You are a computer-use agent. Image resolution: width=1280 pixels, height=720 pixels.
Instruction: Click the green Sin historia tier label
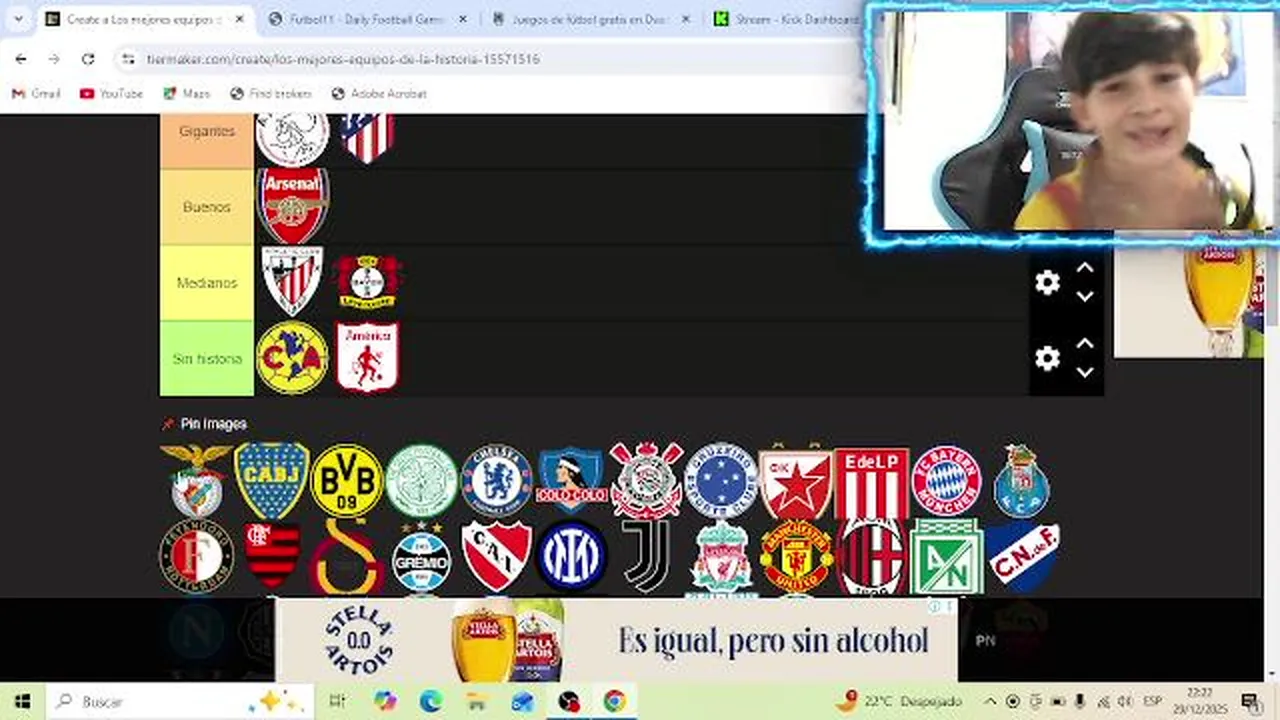pyautogui.click(x=207, y=358)
